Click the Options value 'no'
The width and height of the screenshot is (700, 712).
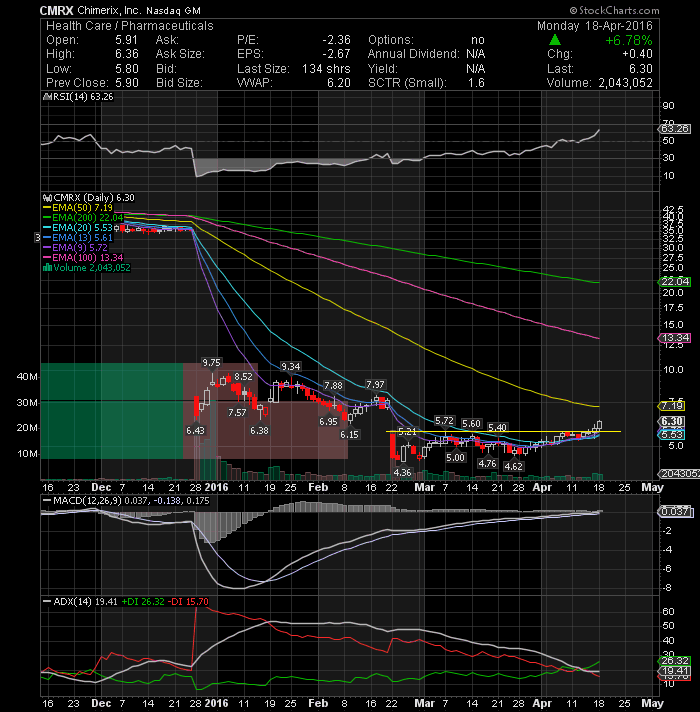click(478, 40)
